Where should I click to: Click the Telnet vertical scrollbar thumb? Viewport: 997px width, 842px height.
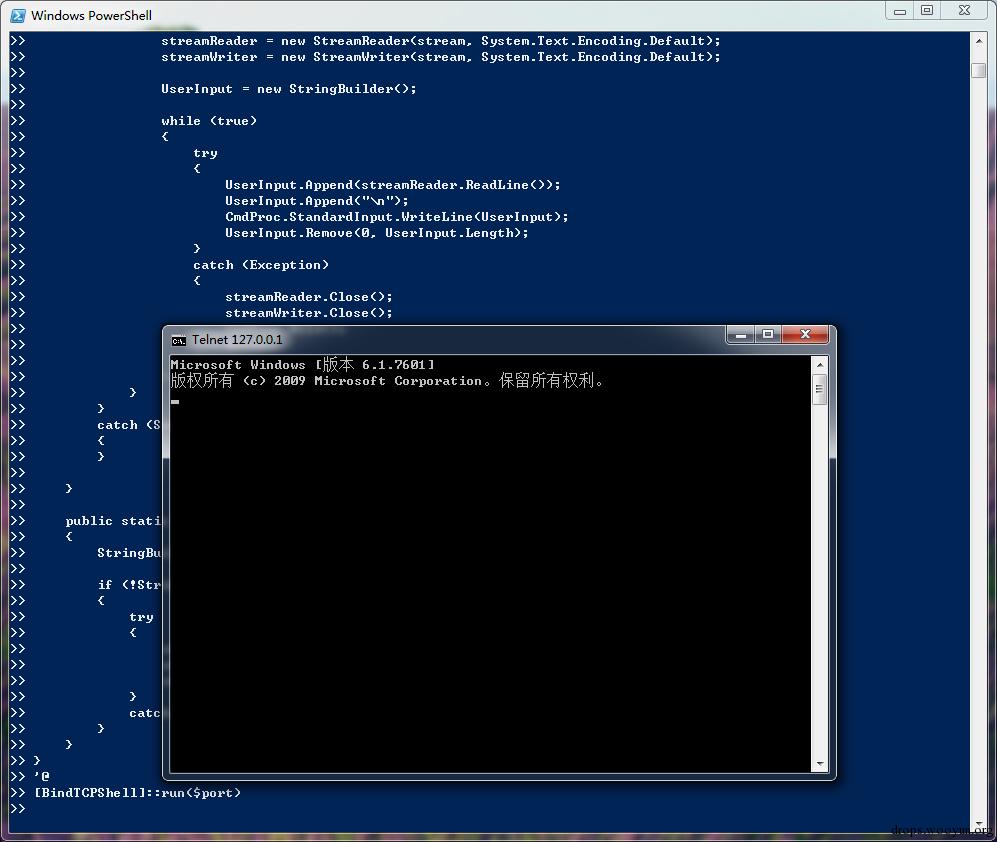[820, 390]
